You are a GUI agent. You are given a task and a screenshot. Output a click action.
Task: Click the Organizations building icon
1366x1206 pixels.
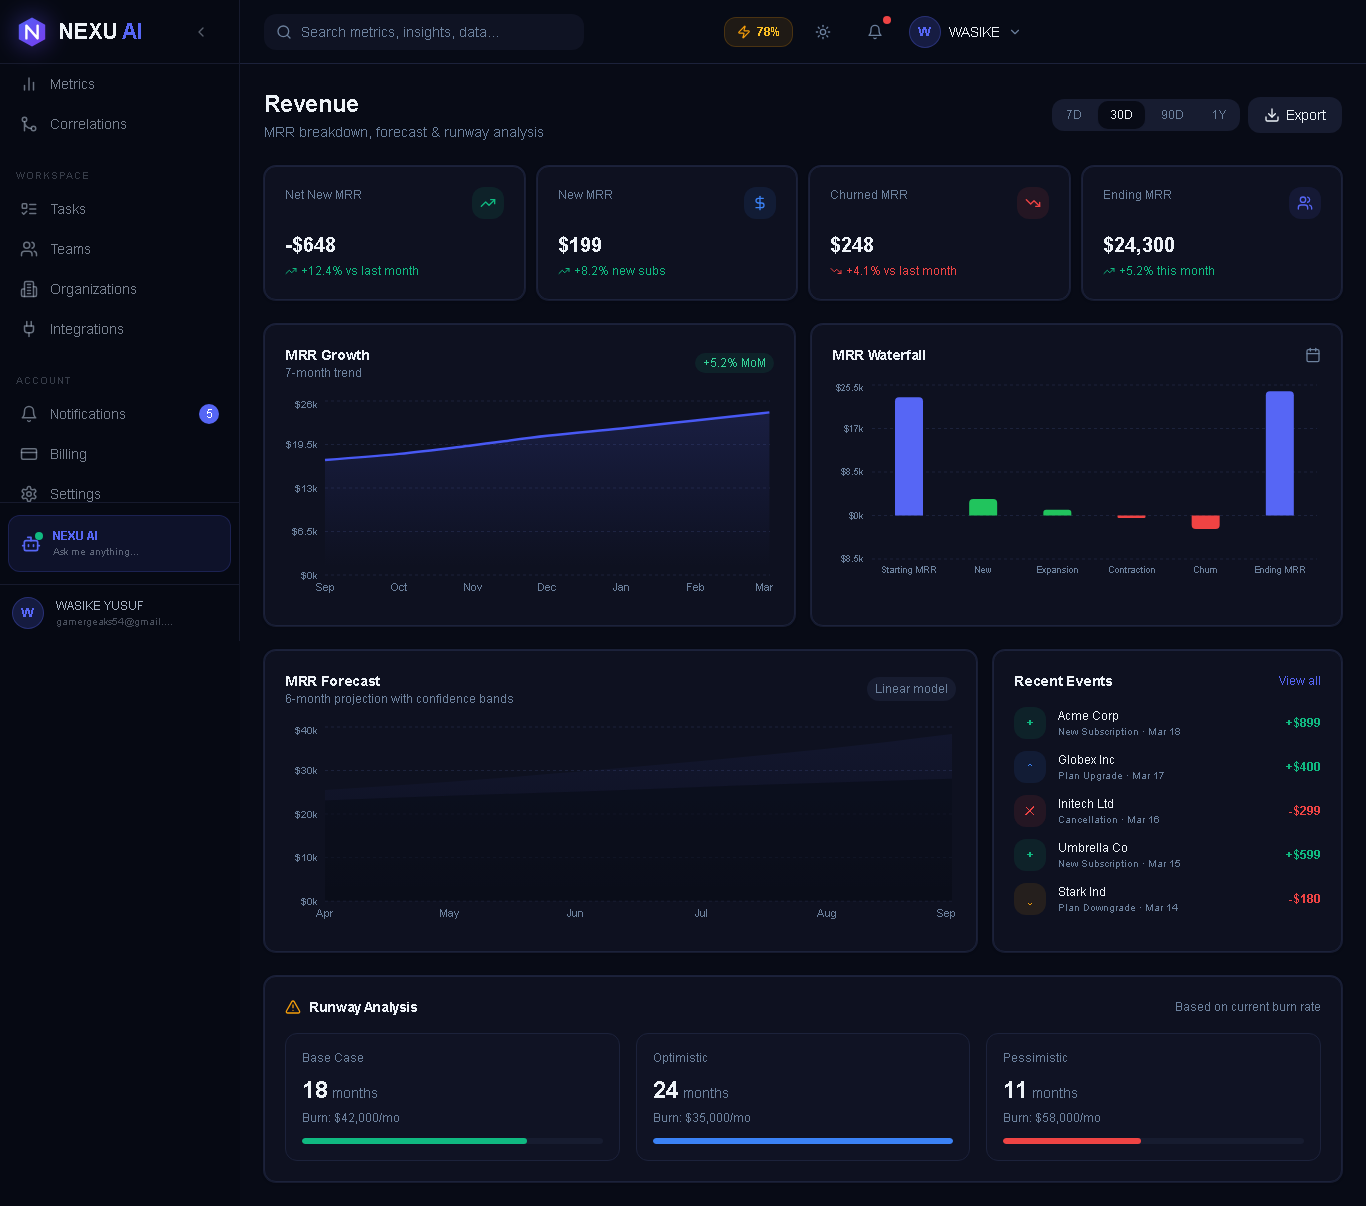tap(29, 289)
